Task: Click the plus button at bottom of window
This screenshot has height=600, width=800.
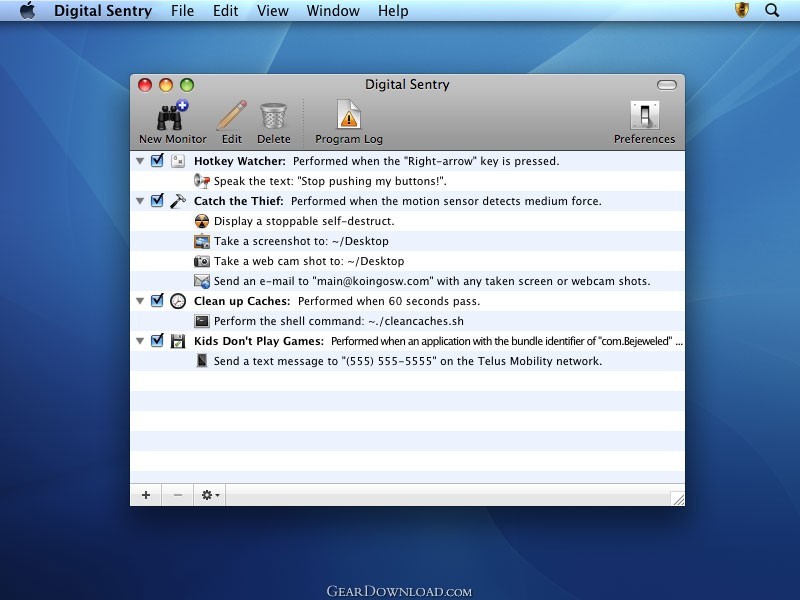Action: (146, 495)
